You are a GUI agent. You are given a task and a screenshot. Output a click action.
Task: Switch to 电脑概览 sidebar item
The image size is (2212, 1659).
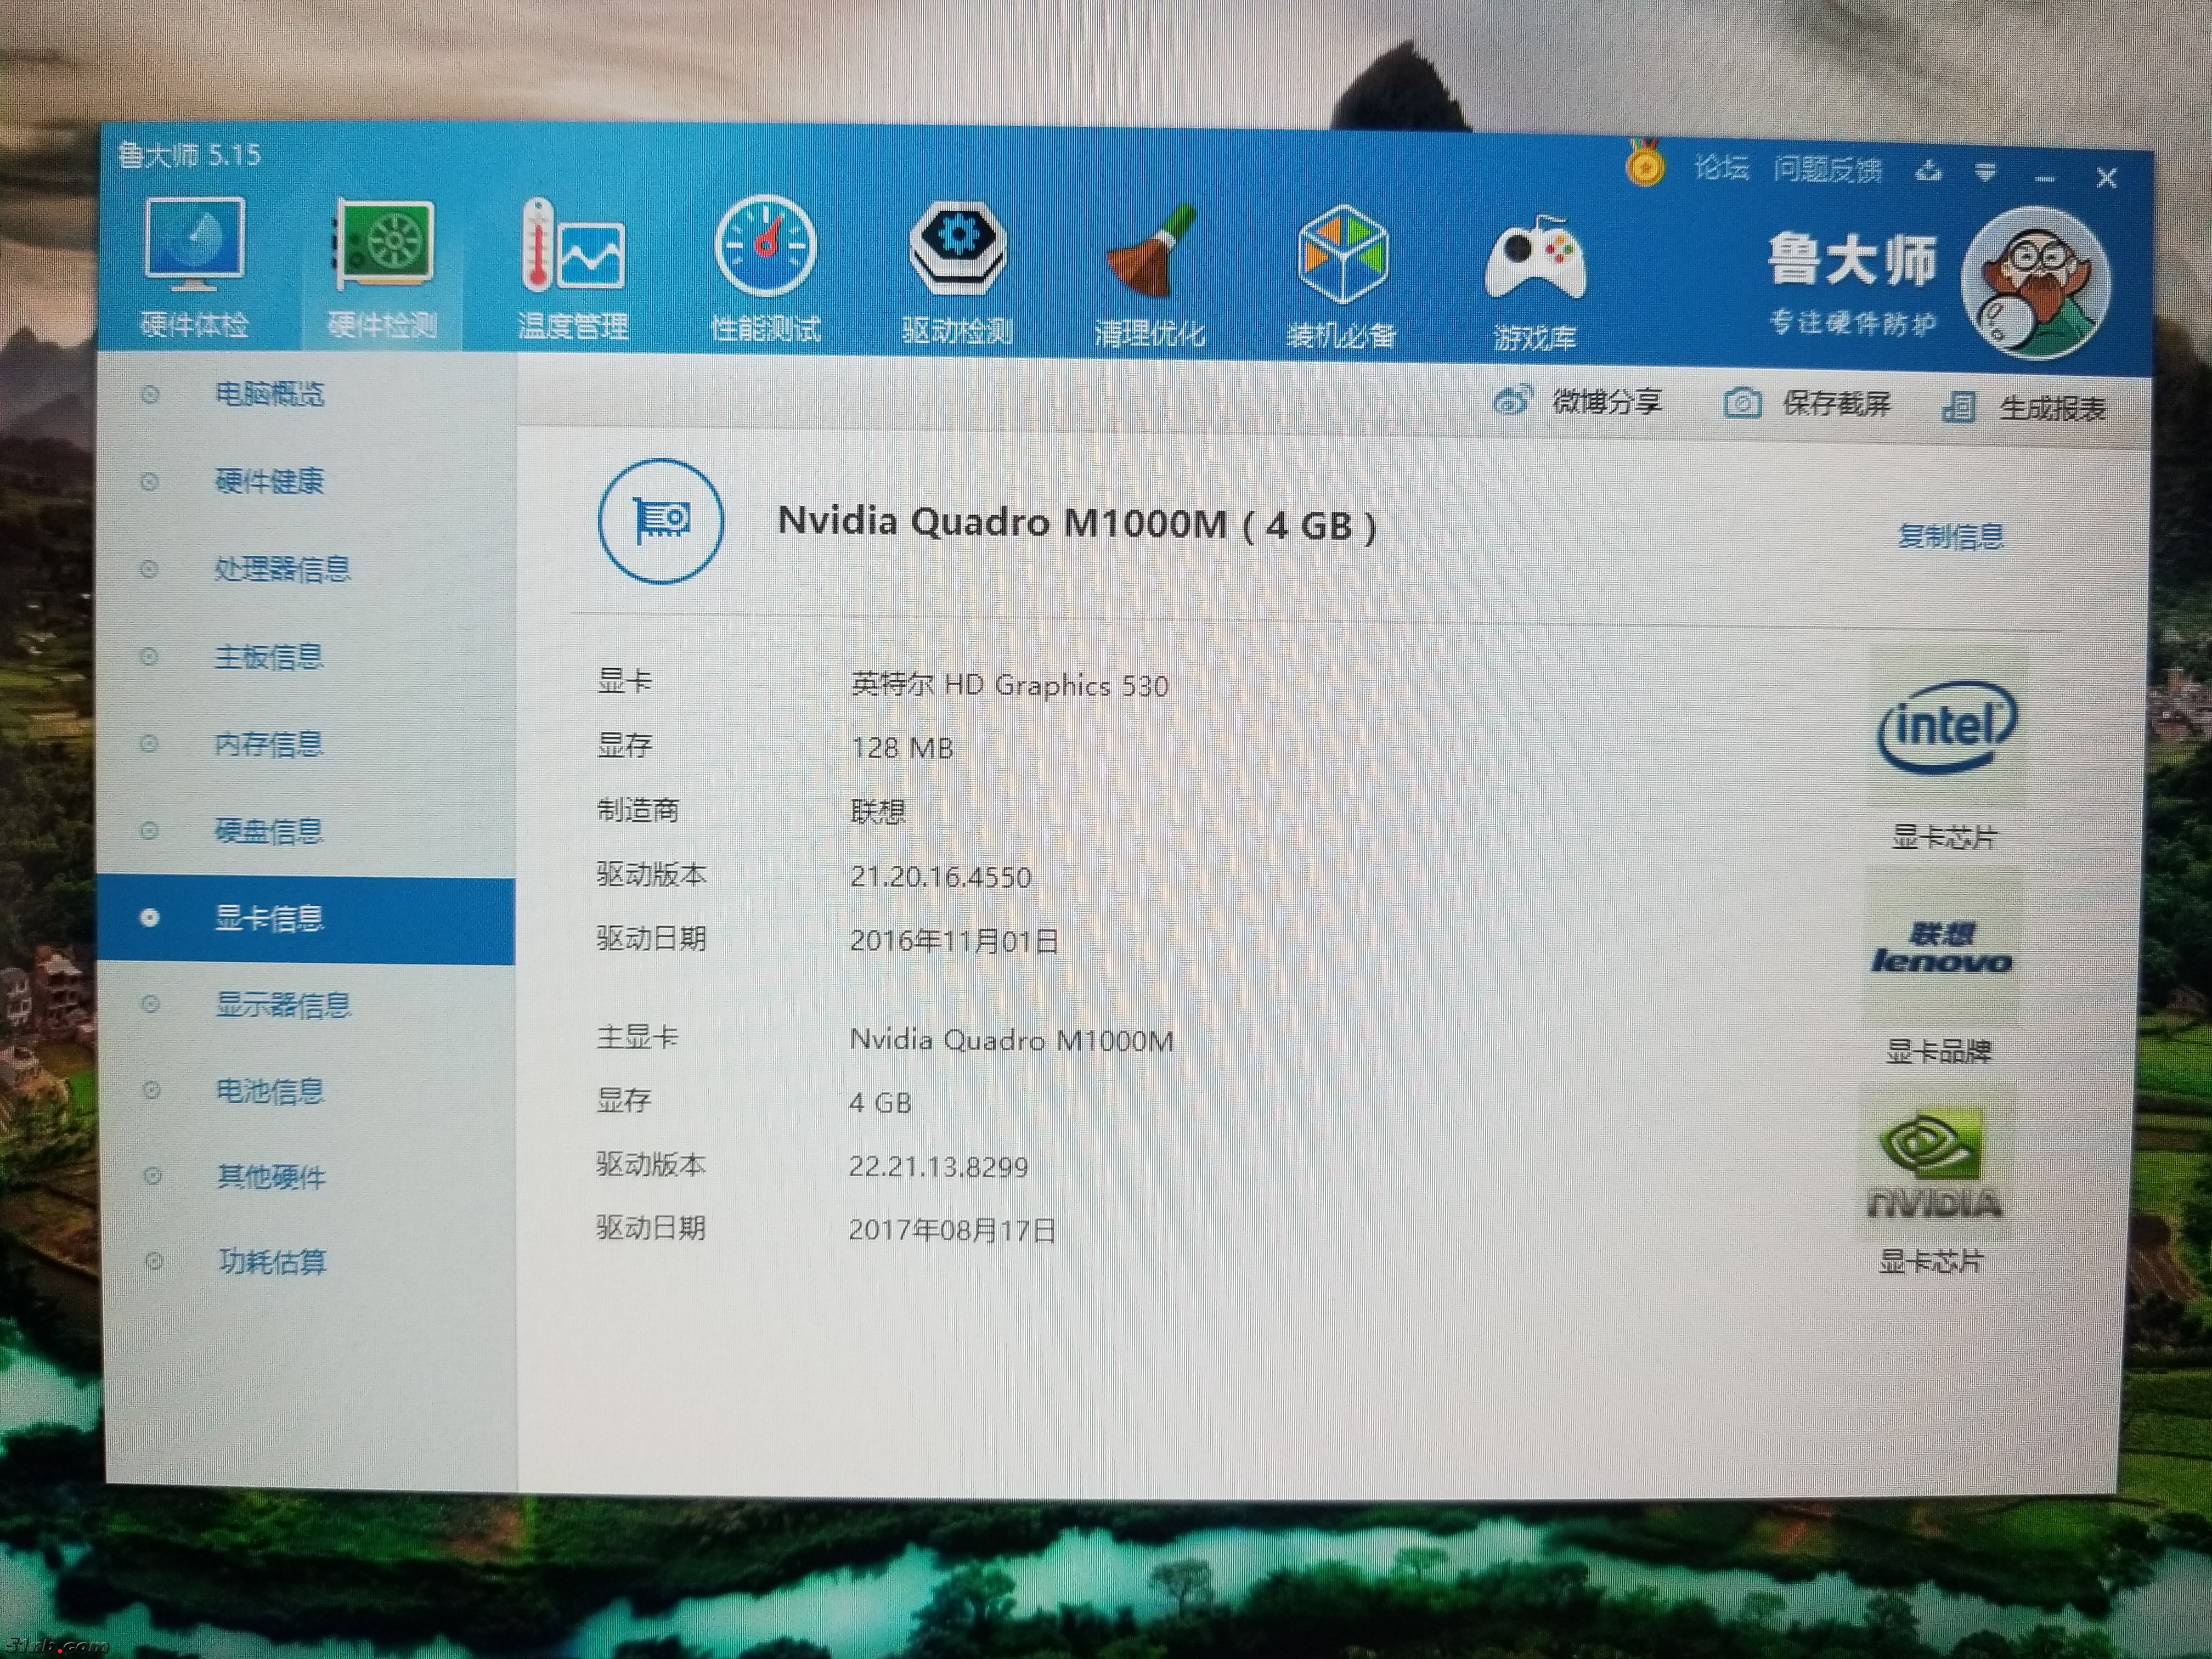coord(269,394)
